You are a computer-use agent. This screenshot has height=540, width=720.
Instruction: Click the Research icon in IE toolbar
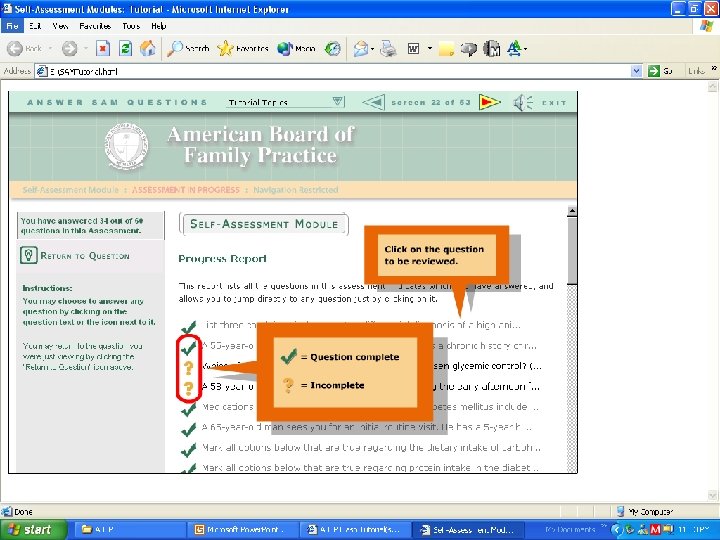tap(491, 48)
